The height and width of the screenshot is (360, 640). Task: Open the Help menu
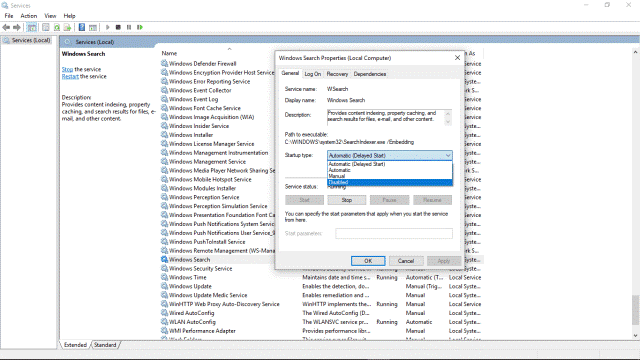(x=69, y=16)
